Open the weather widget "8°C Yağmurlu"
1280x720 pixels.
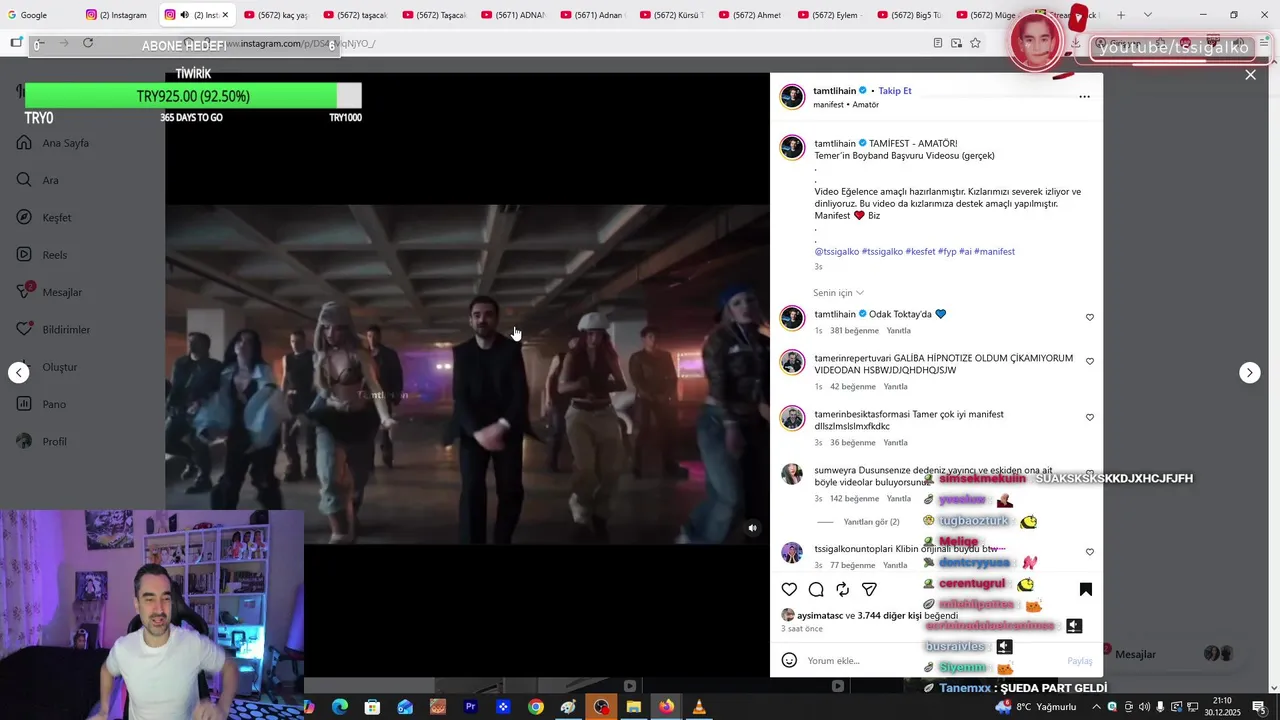(x=1035, y=707)
